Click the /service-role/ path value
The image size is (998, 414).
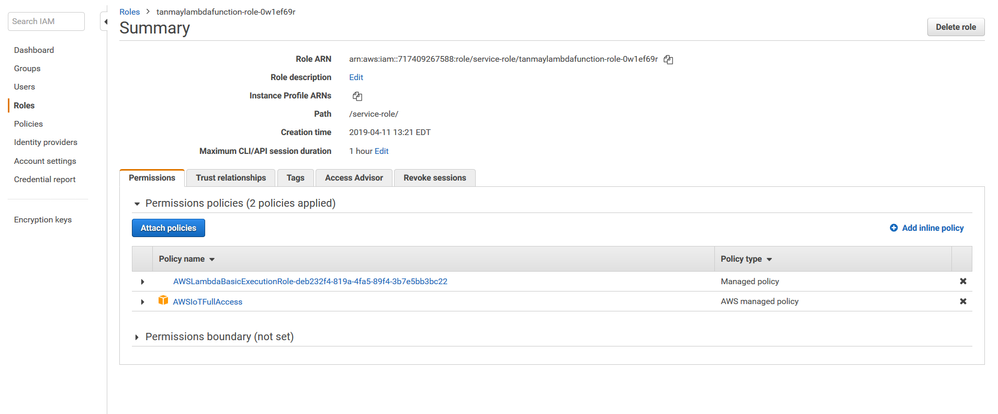(373, 114)
